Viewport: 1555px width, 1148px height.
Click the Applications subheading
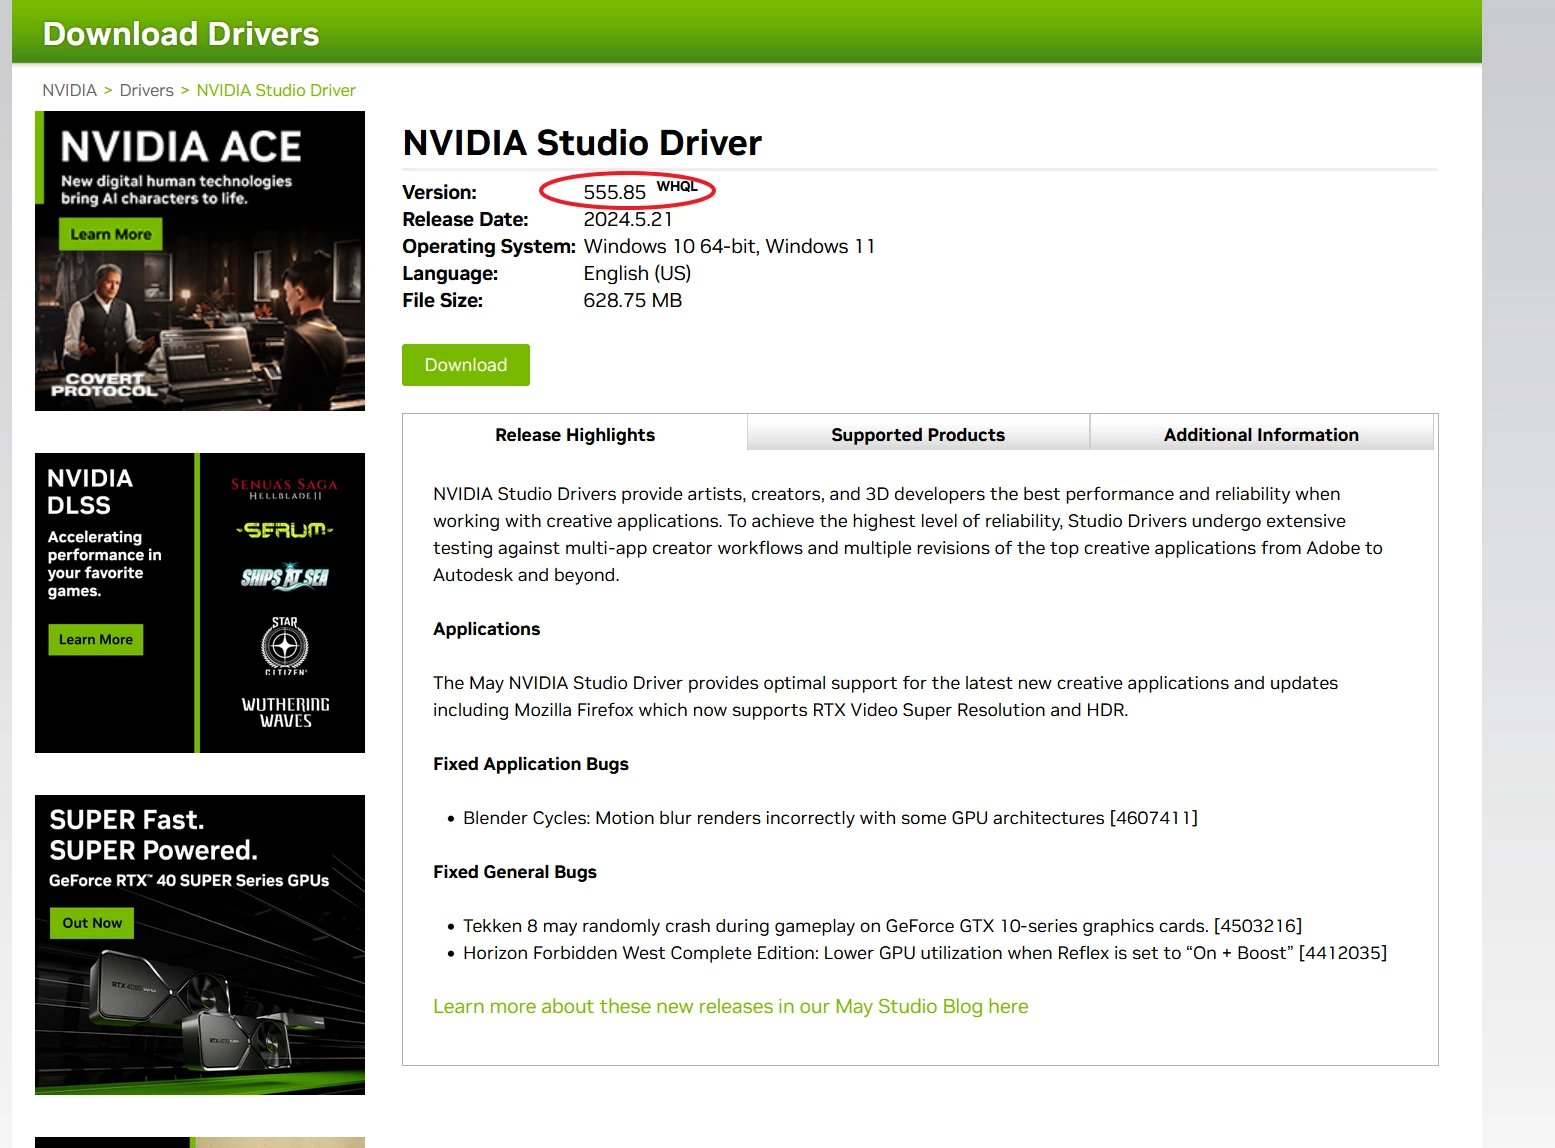click(487, 629)
